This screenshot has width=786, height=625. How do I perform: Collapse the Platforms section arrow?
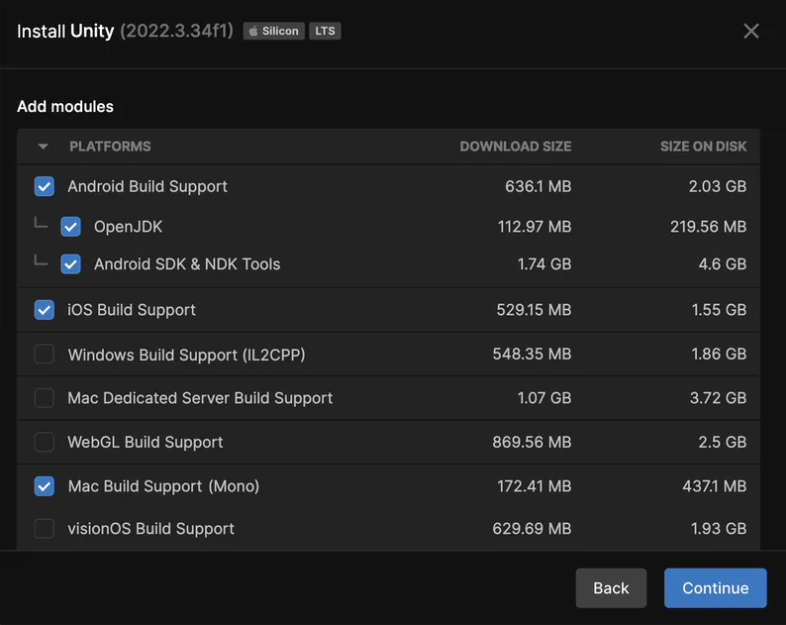(x=43, y=146)
